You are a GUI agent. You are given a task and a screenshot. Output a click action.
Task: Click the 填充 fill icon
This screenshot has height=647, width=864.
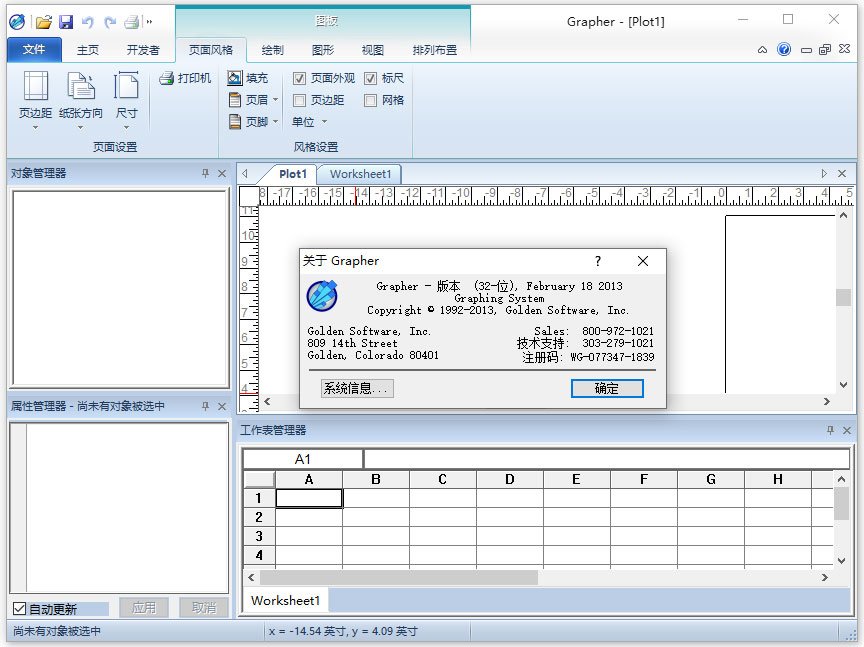[x=234, y=78]
